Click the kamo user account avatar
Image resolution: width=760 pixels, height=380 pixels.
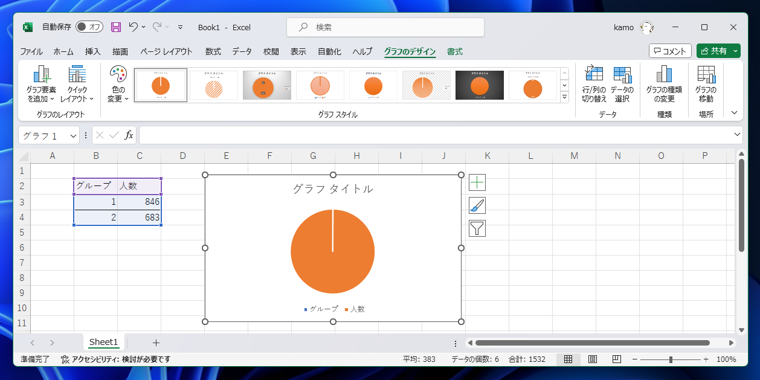(646, 28)
